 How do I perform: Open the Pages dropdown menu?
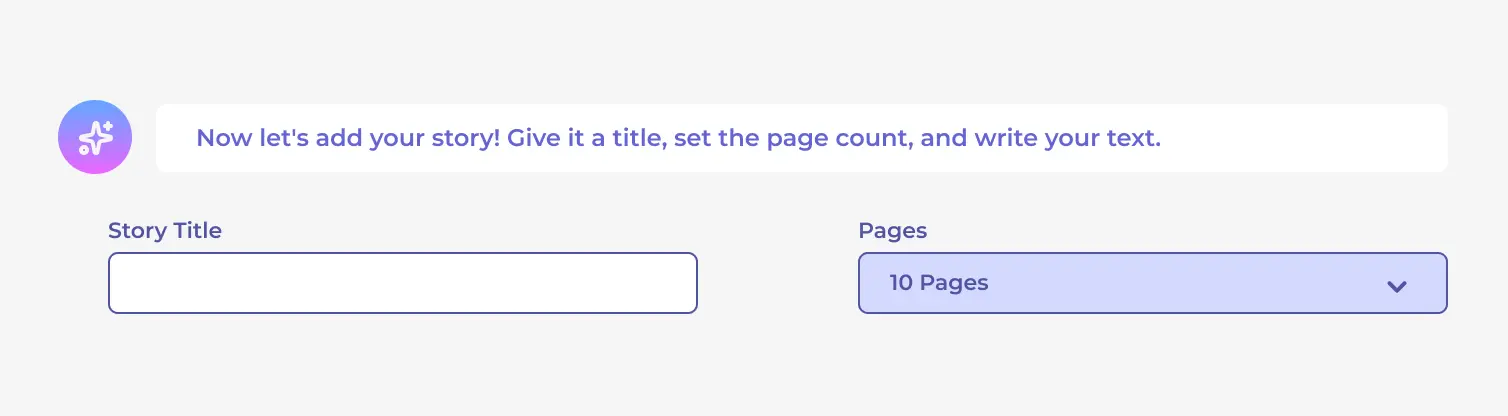coord(1152,283)
